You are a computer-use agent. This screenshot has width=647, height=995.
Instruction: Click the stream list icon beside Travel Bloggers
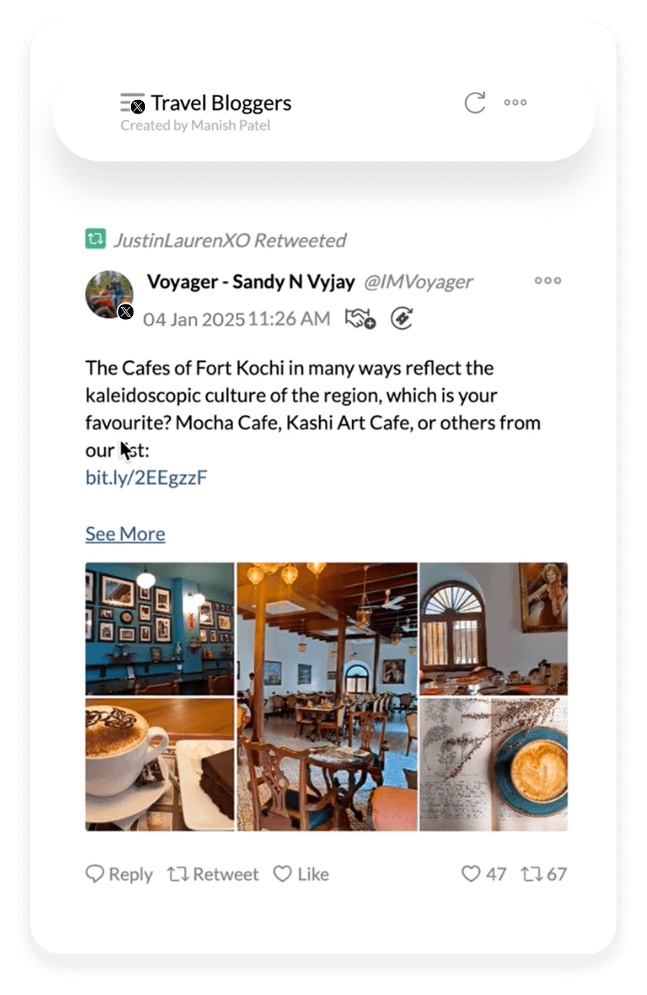coord(132,103)
